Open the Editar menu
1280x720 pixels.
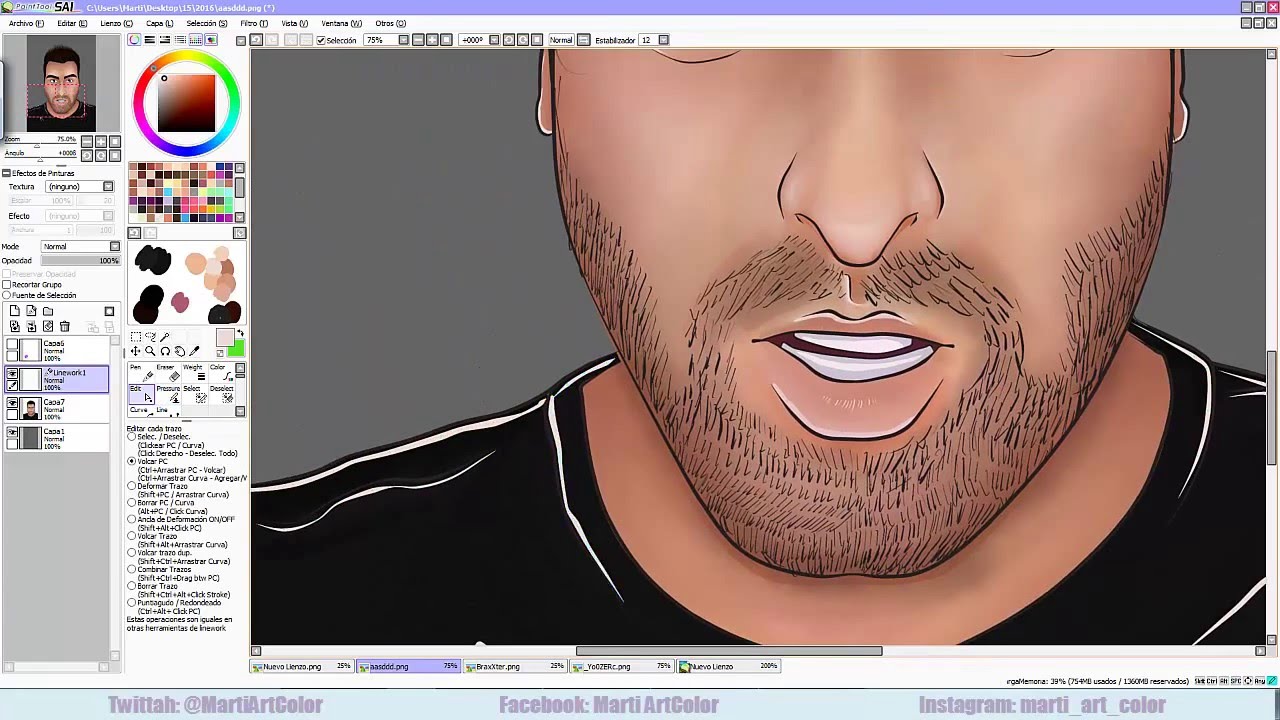coord(72,23)
